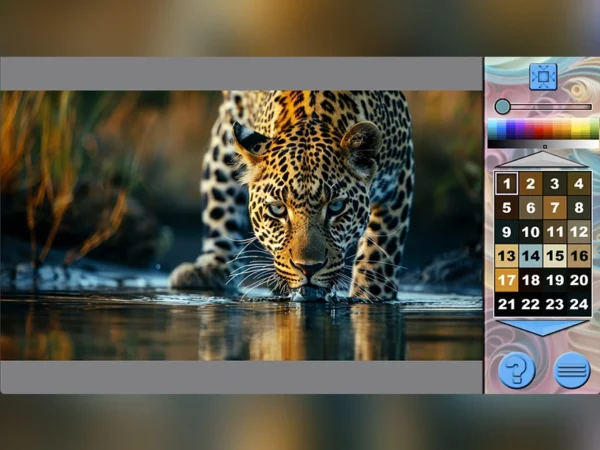
Task: Pick a color from rainbow spectrum strip
Action: point(542,129)
